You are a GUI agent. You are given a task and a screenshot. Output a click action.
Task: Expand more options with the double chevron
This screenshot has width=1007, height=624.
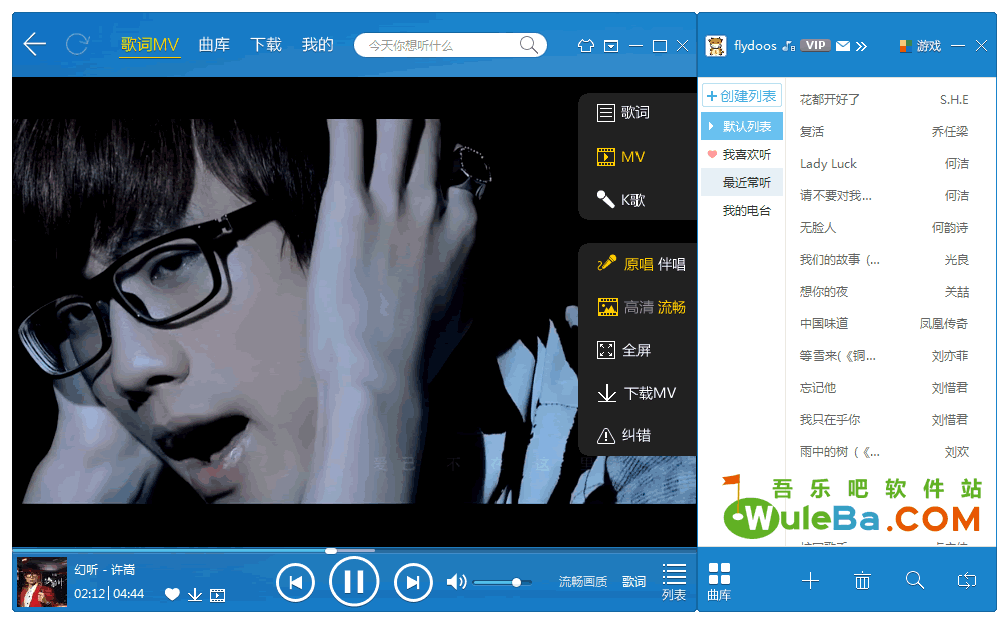tap(861, 46)
